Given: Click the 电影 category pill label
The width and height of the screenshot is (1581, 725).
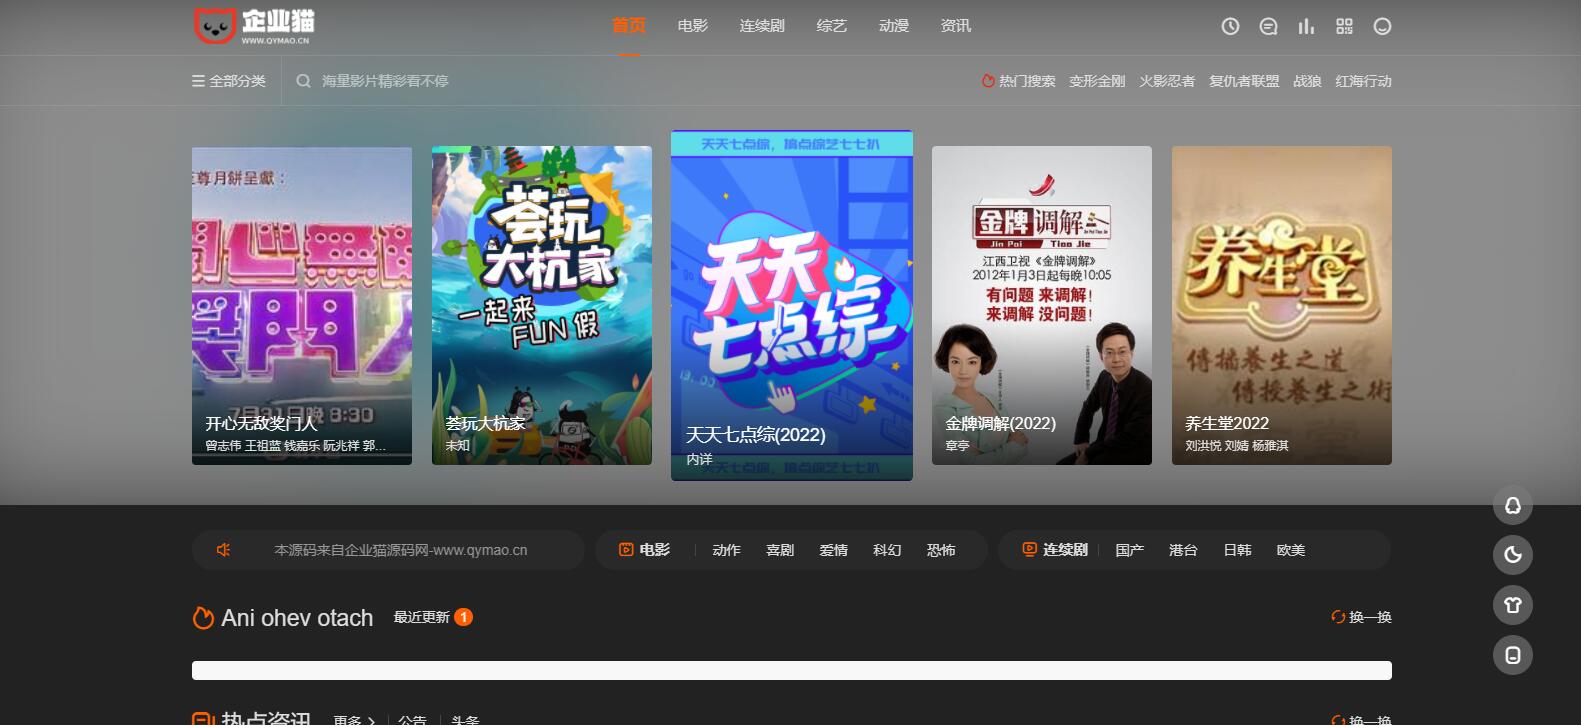Looking at the screenshot, I should click(645, 550).
